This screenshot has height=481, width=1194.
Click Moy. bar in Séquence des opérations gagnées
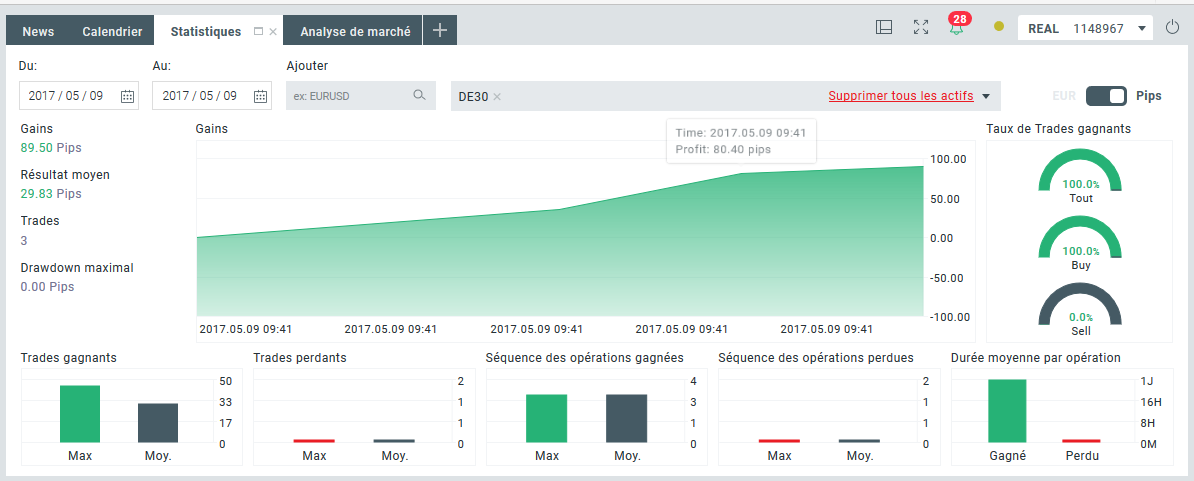click(x=627, y=418)
